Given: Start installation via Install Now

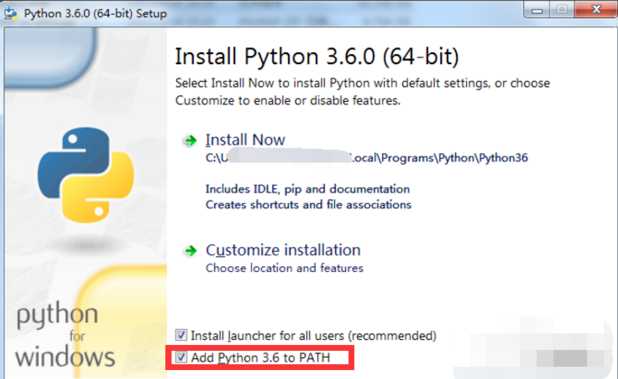Looking at the screenshot, I should coord(245,140).
